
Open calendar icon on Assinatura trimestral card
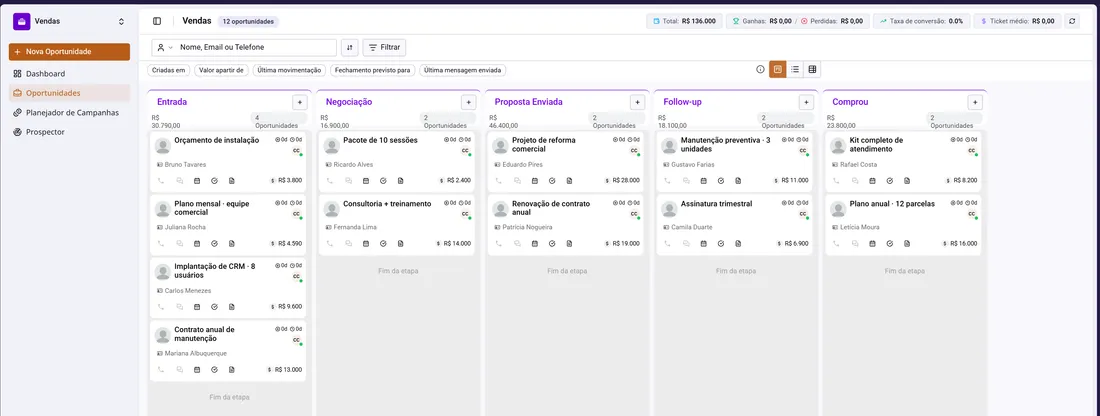(x=704, y=243)
